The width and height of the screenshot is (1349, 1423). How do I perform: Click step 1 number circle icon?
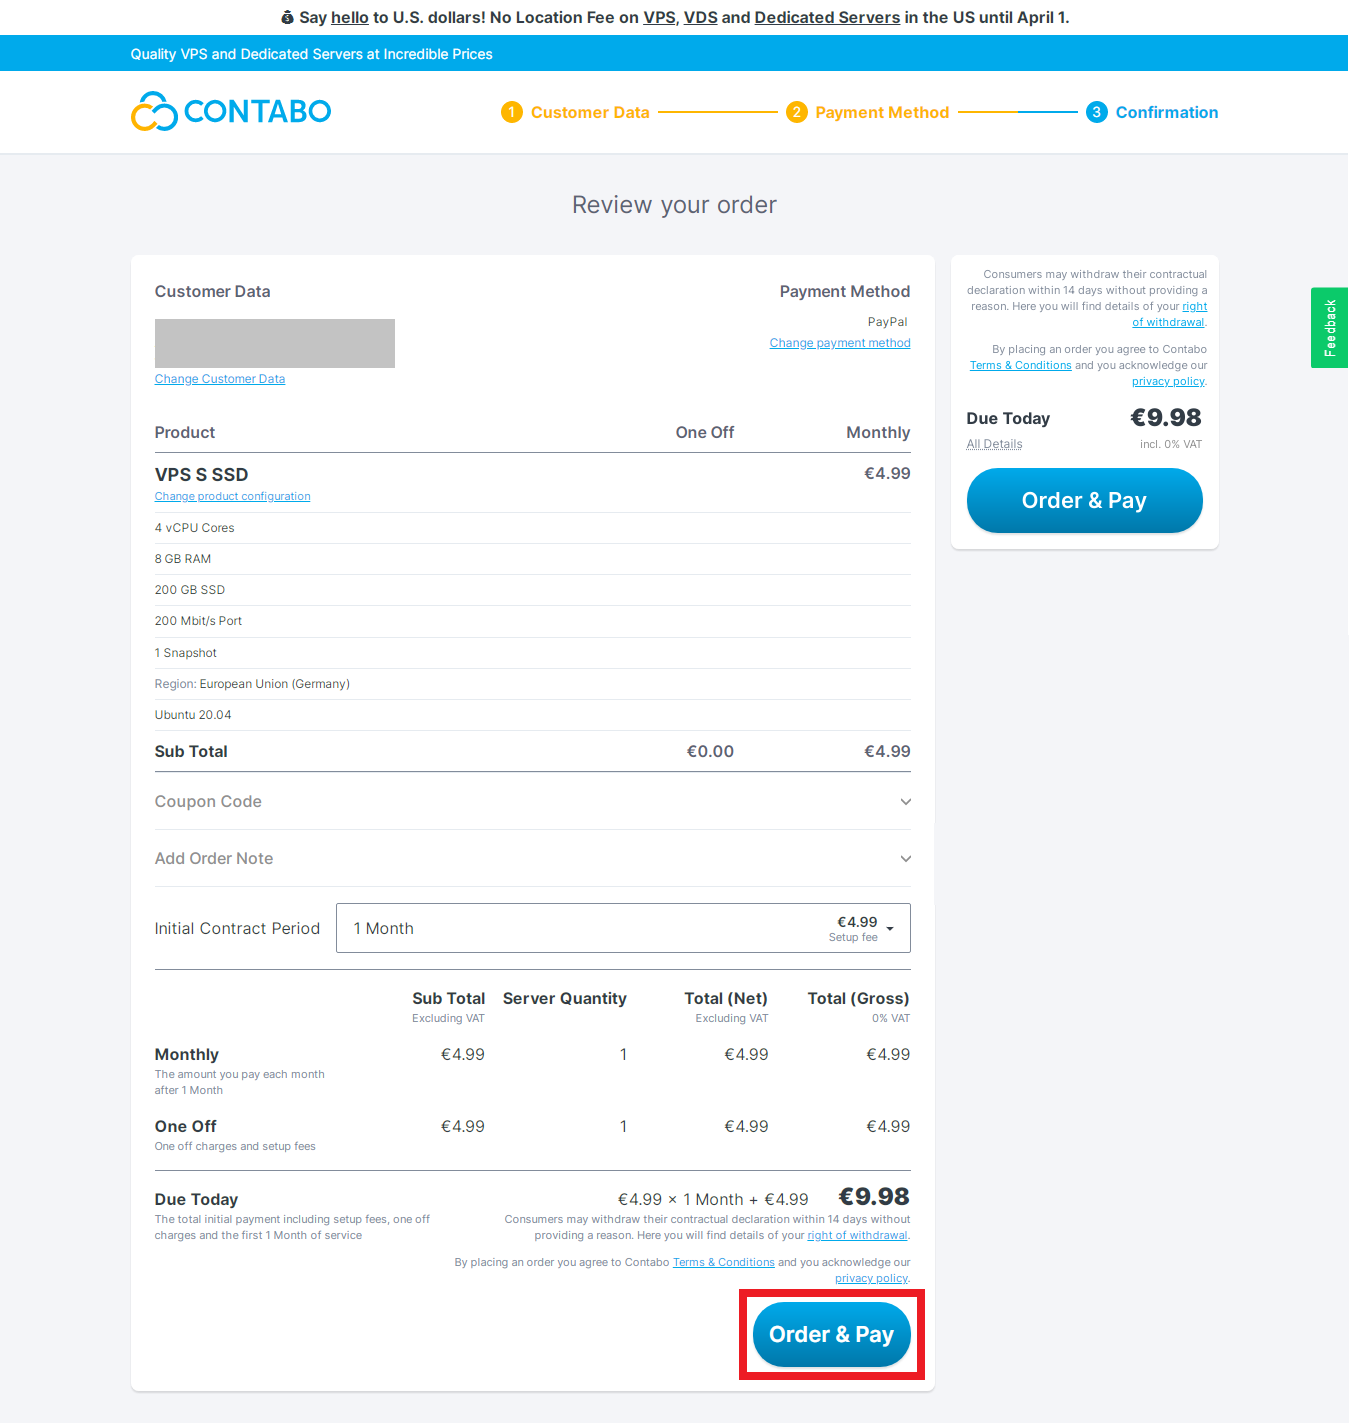click(512, 112)
